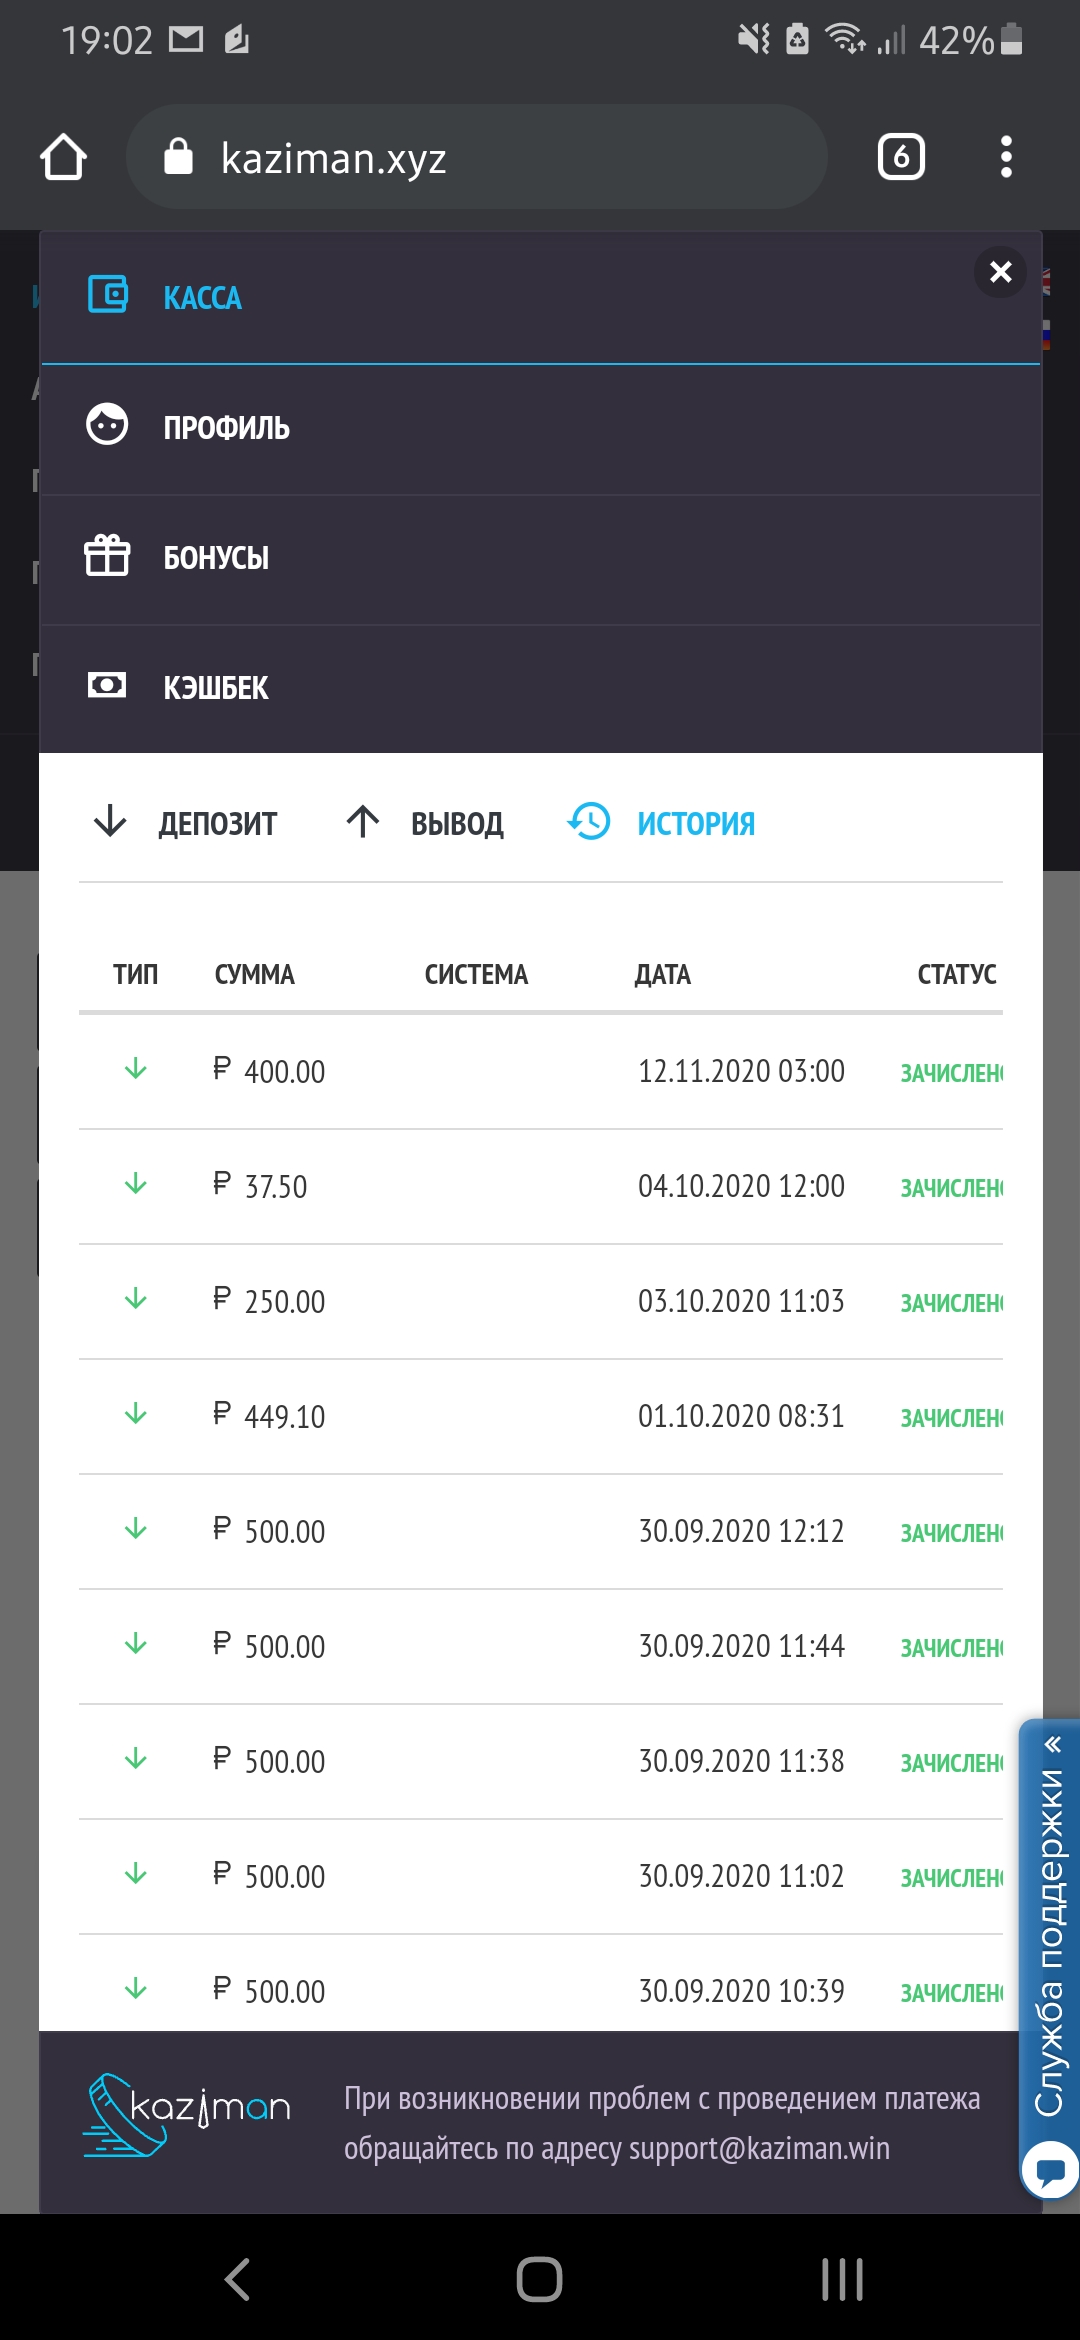
Task: Close the cashier popup panel
Action: coord(1000,272)
